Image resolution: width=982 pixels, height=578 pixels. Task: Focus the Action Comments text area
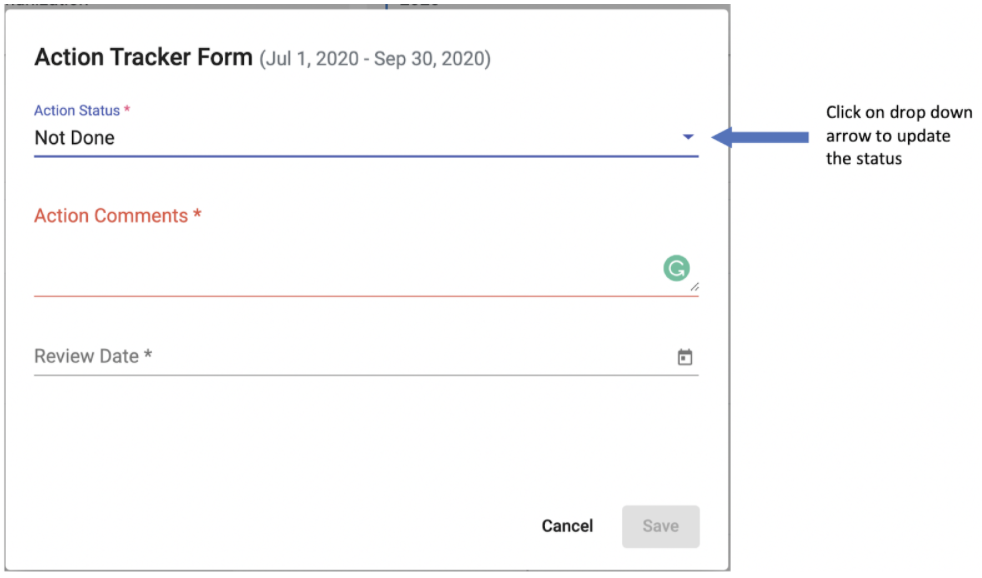[x=366, y=267]
